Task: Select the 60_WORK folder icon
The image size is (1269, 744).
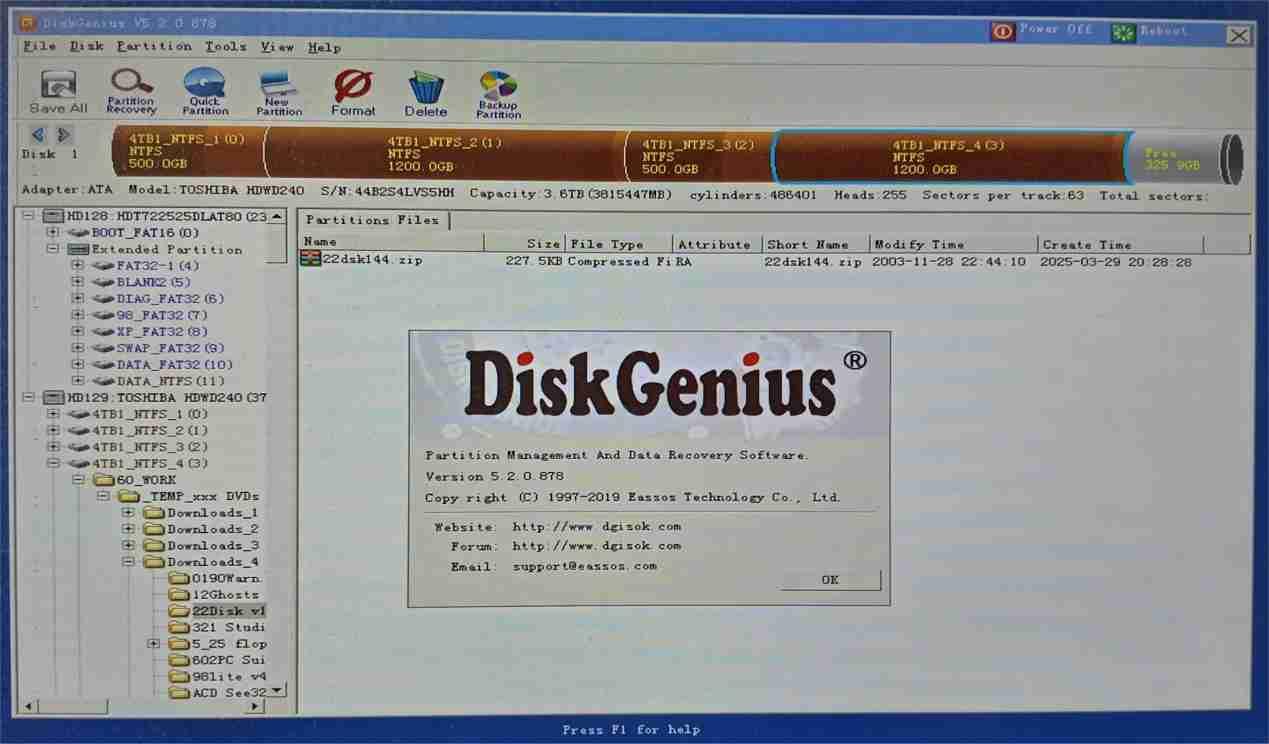Action: [x=103, y=480]
